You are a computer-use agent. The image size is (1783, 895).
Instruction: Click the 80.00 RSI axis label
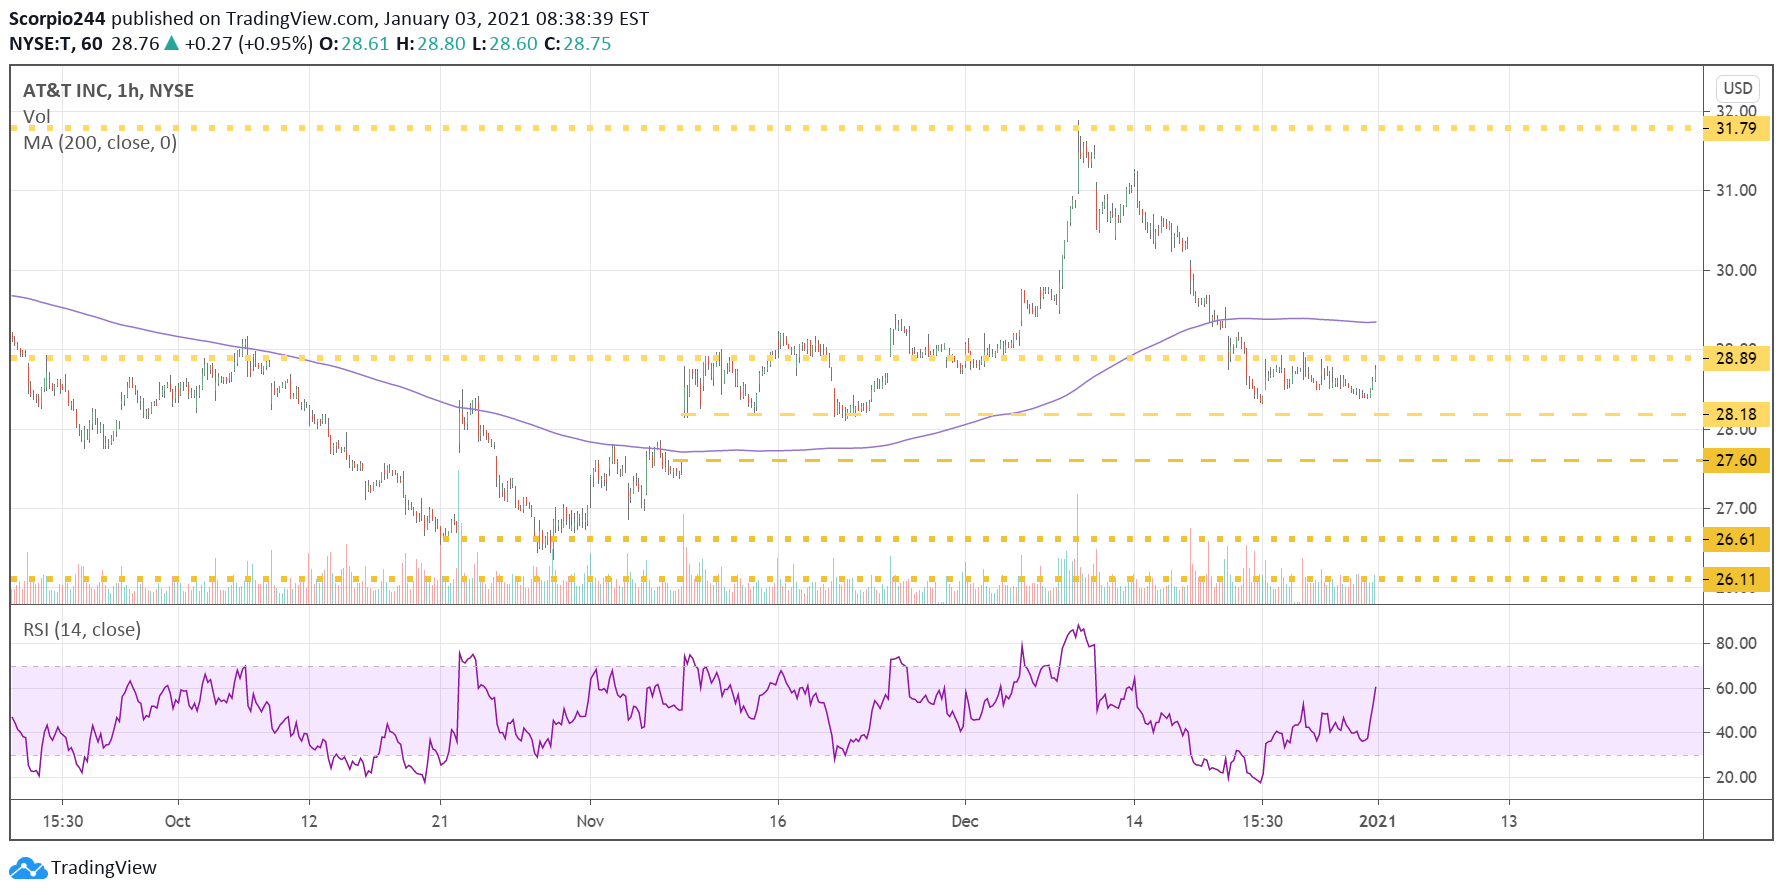[x=1736, y=643]
